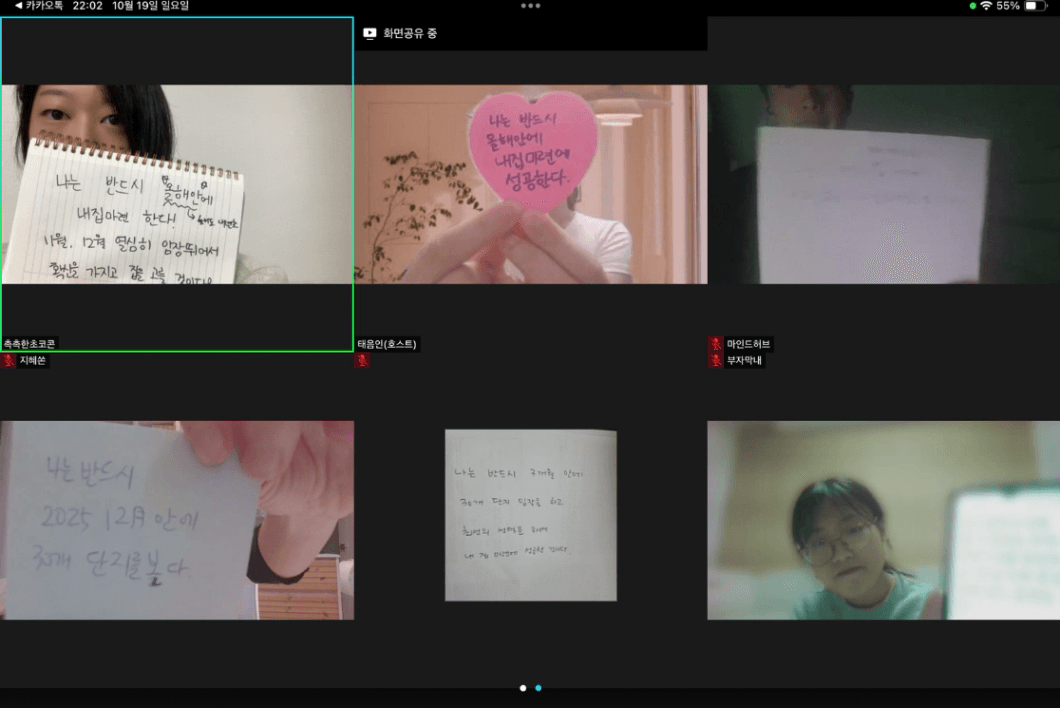Select the 촉촉한초코콘 name label

pyautogui.click(x=30, y=344)
